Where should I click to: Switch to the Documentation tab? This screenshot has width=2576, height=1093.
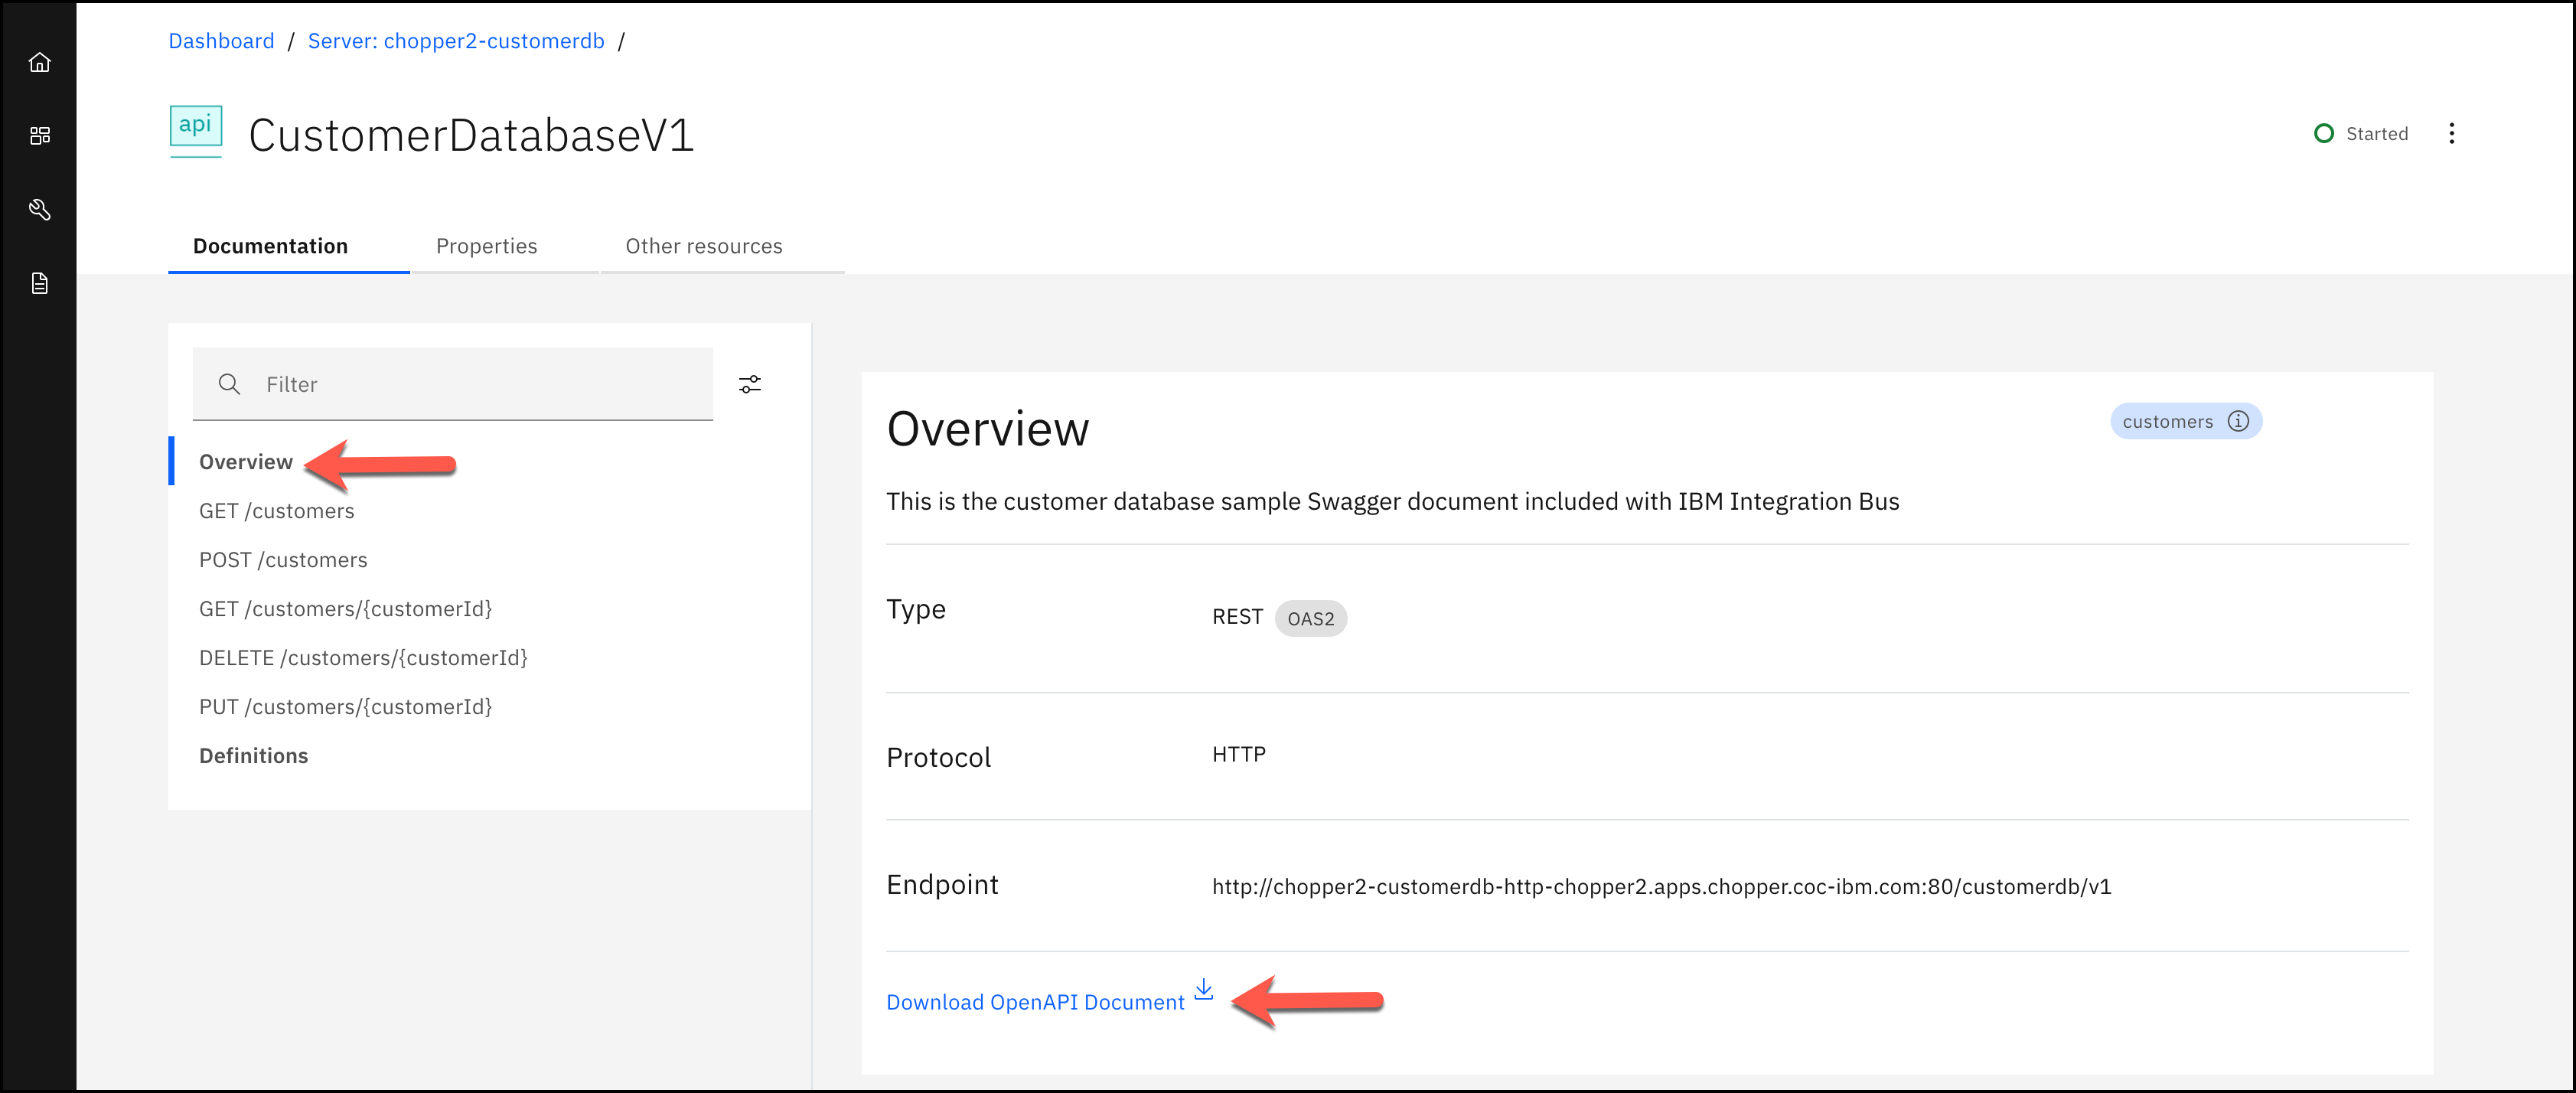pos(270,247)
